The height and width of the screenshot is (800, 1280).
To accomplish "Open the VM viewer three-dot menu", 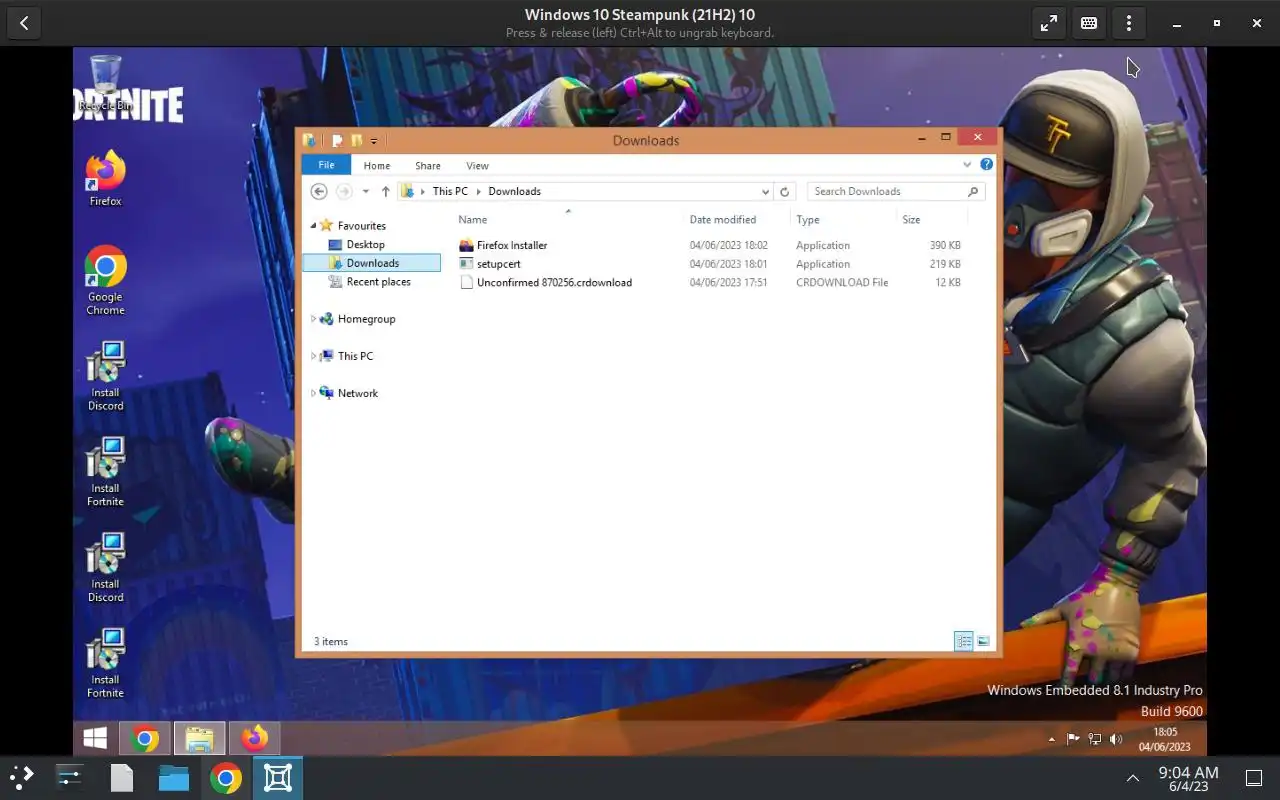I will [1129, 23].
